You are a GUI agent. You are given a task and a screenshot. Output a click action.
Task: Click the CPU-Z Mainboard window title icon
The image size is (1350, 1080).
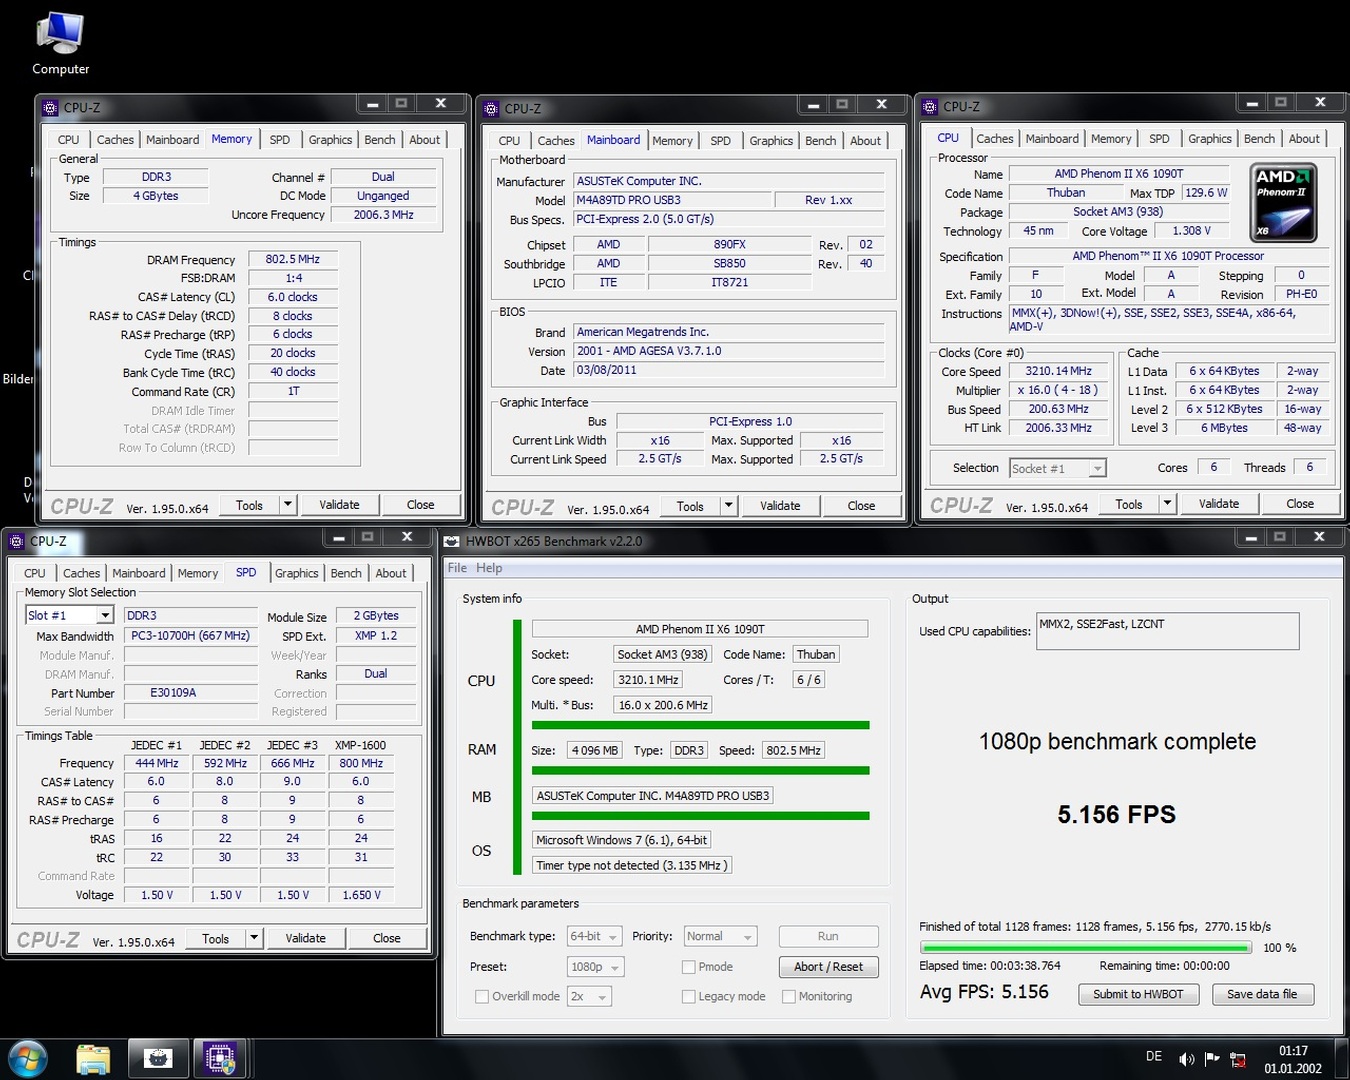pos(491,108)
